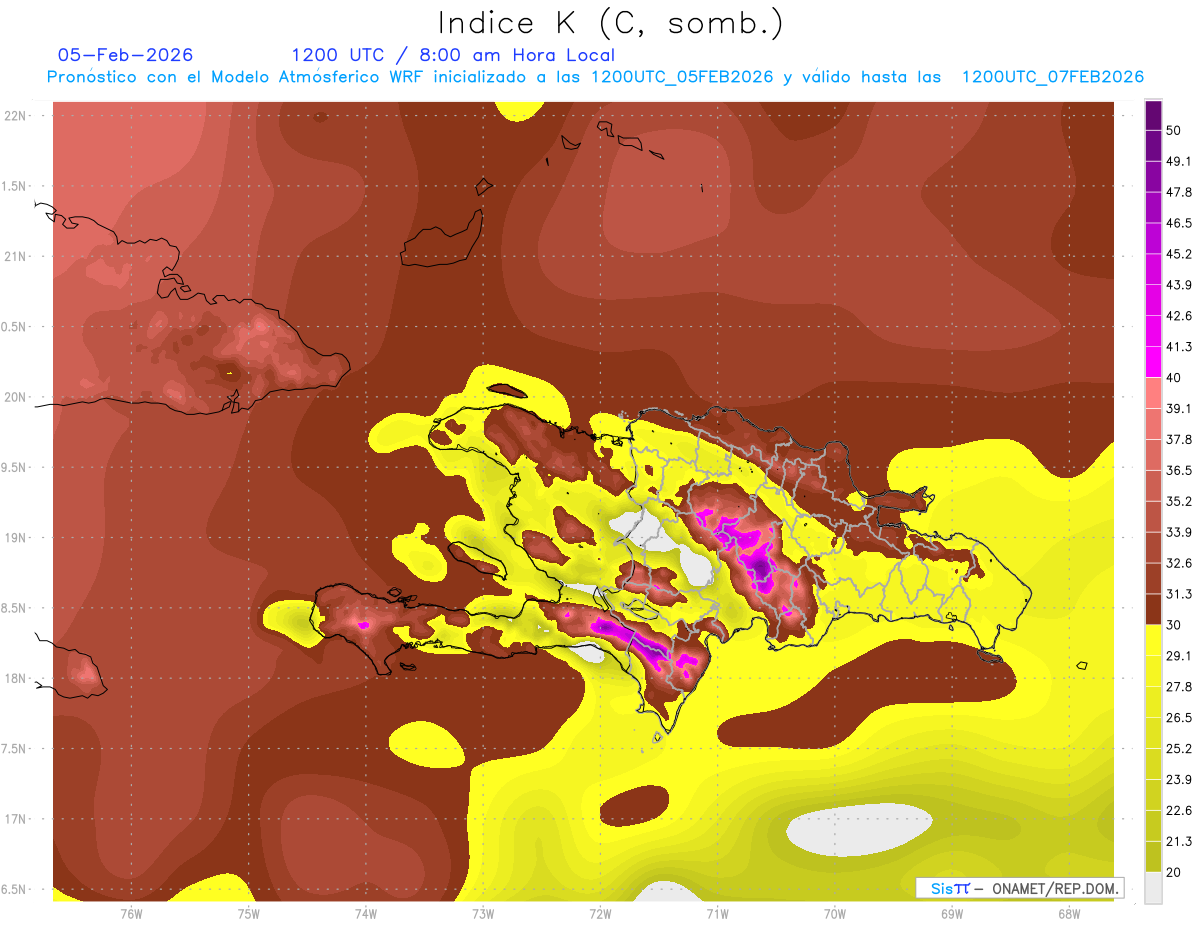
Task: Click the '73W' longitude label
Action: click(483, 912)
